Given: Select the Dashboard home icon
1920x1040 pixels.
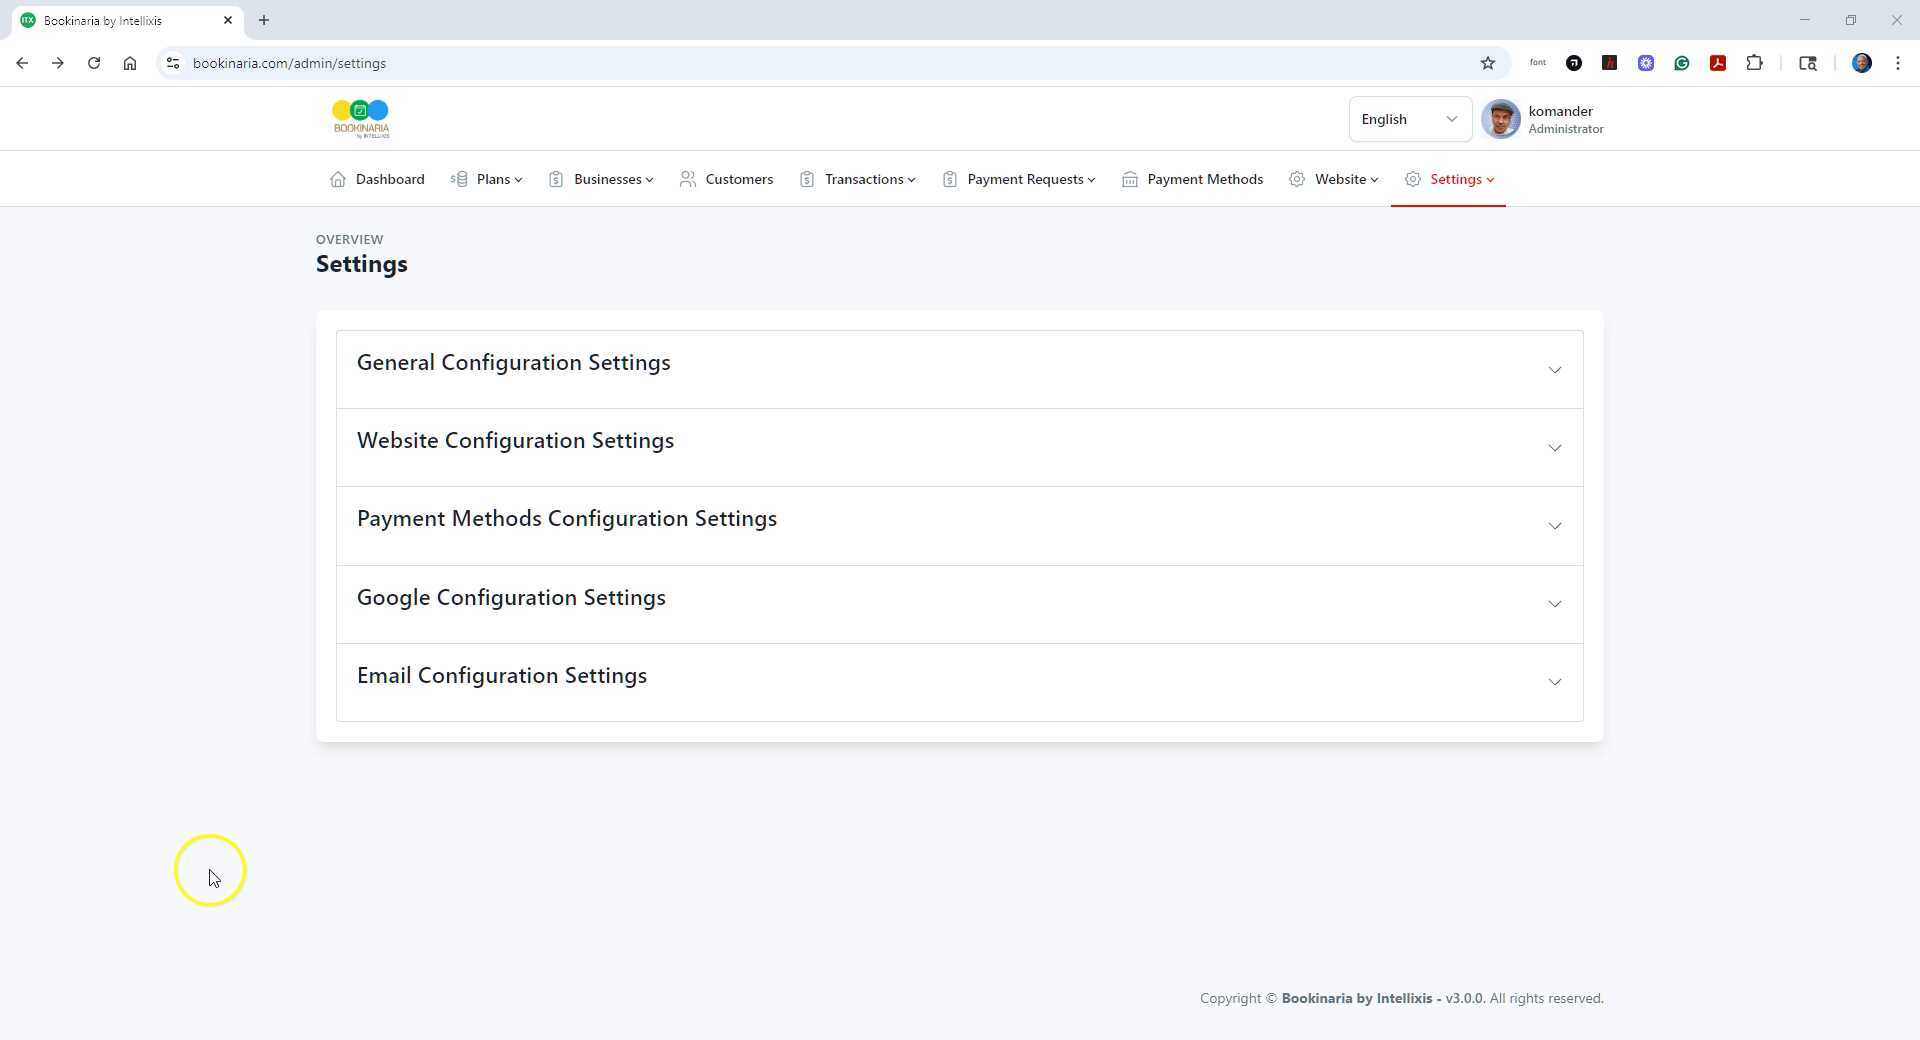Looking at the screenshot, I should [x=338, y=179].
